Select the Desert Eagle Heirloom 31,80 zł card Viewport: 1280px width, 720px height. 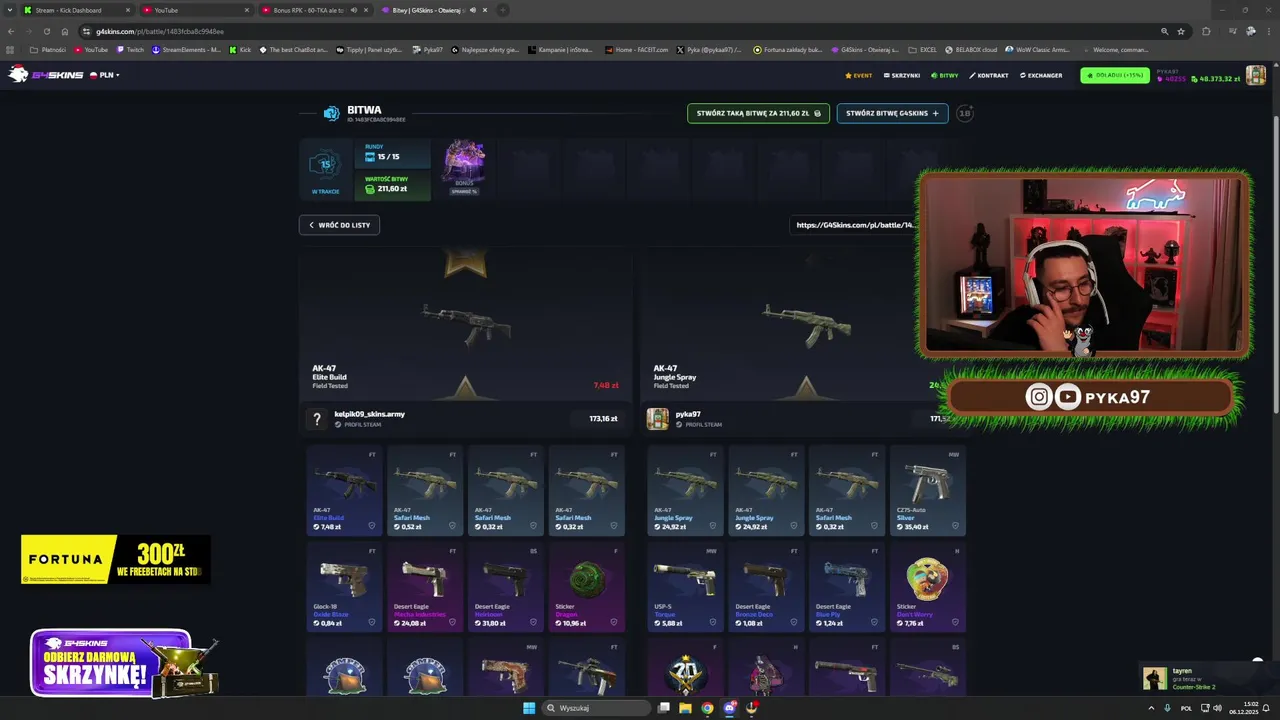(x=506, y=588)
